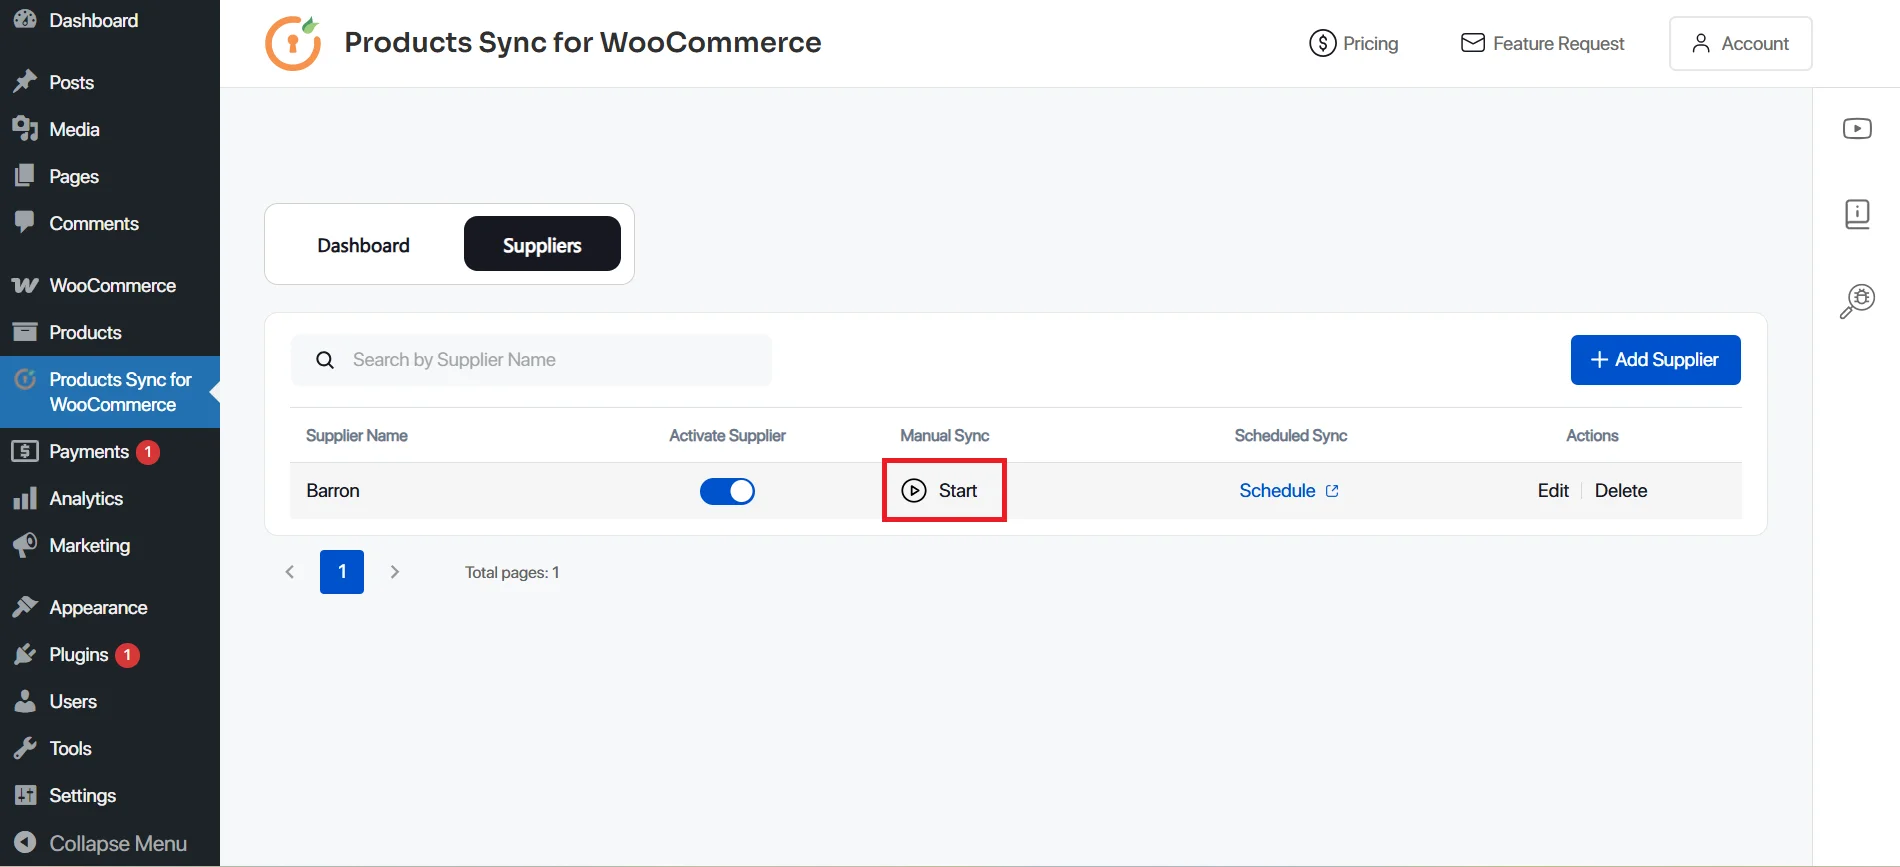Click the Analytics bar chart icon
Image resolution: width=1900 pixels, height=867 pixels.
pos(25,498)
